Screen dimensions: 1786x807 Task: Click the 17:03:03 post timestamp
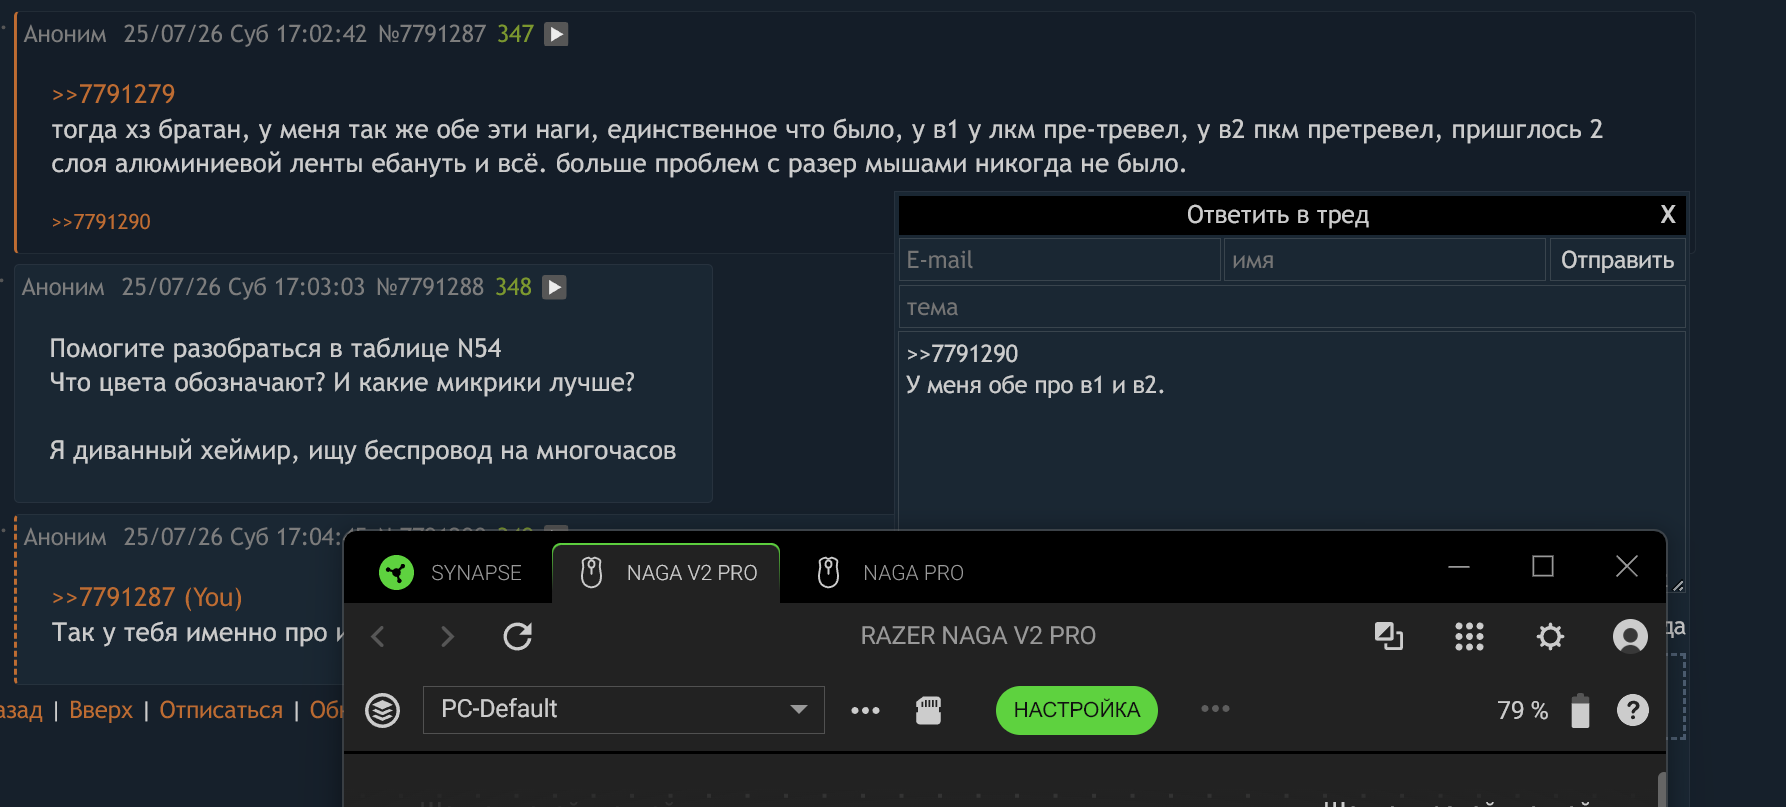point(319,288)
